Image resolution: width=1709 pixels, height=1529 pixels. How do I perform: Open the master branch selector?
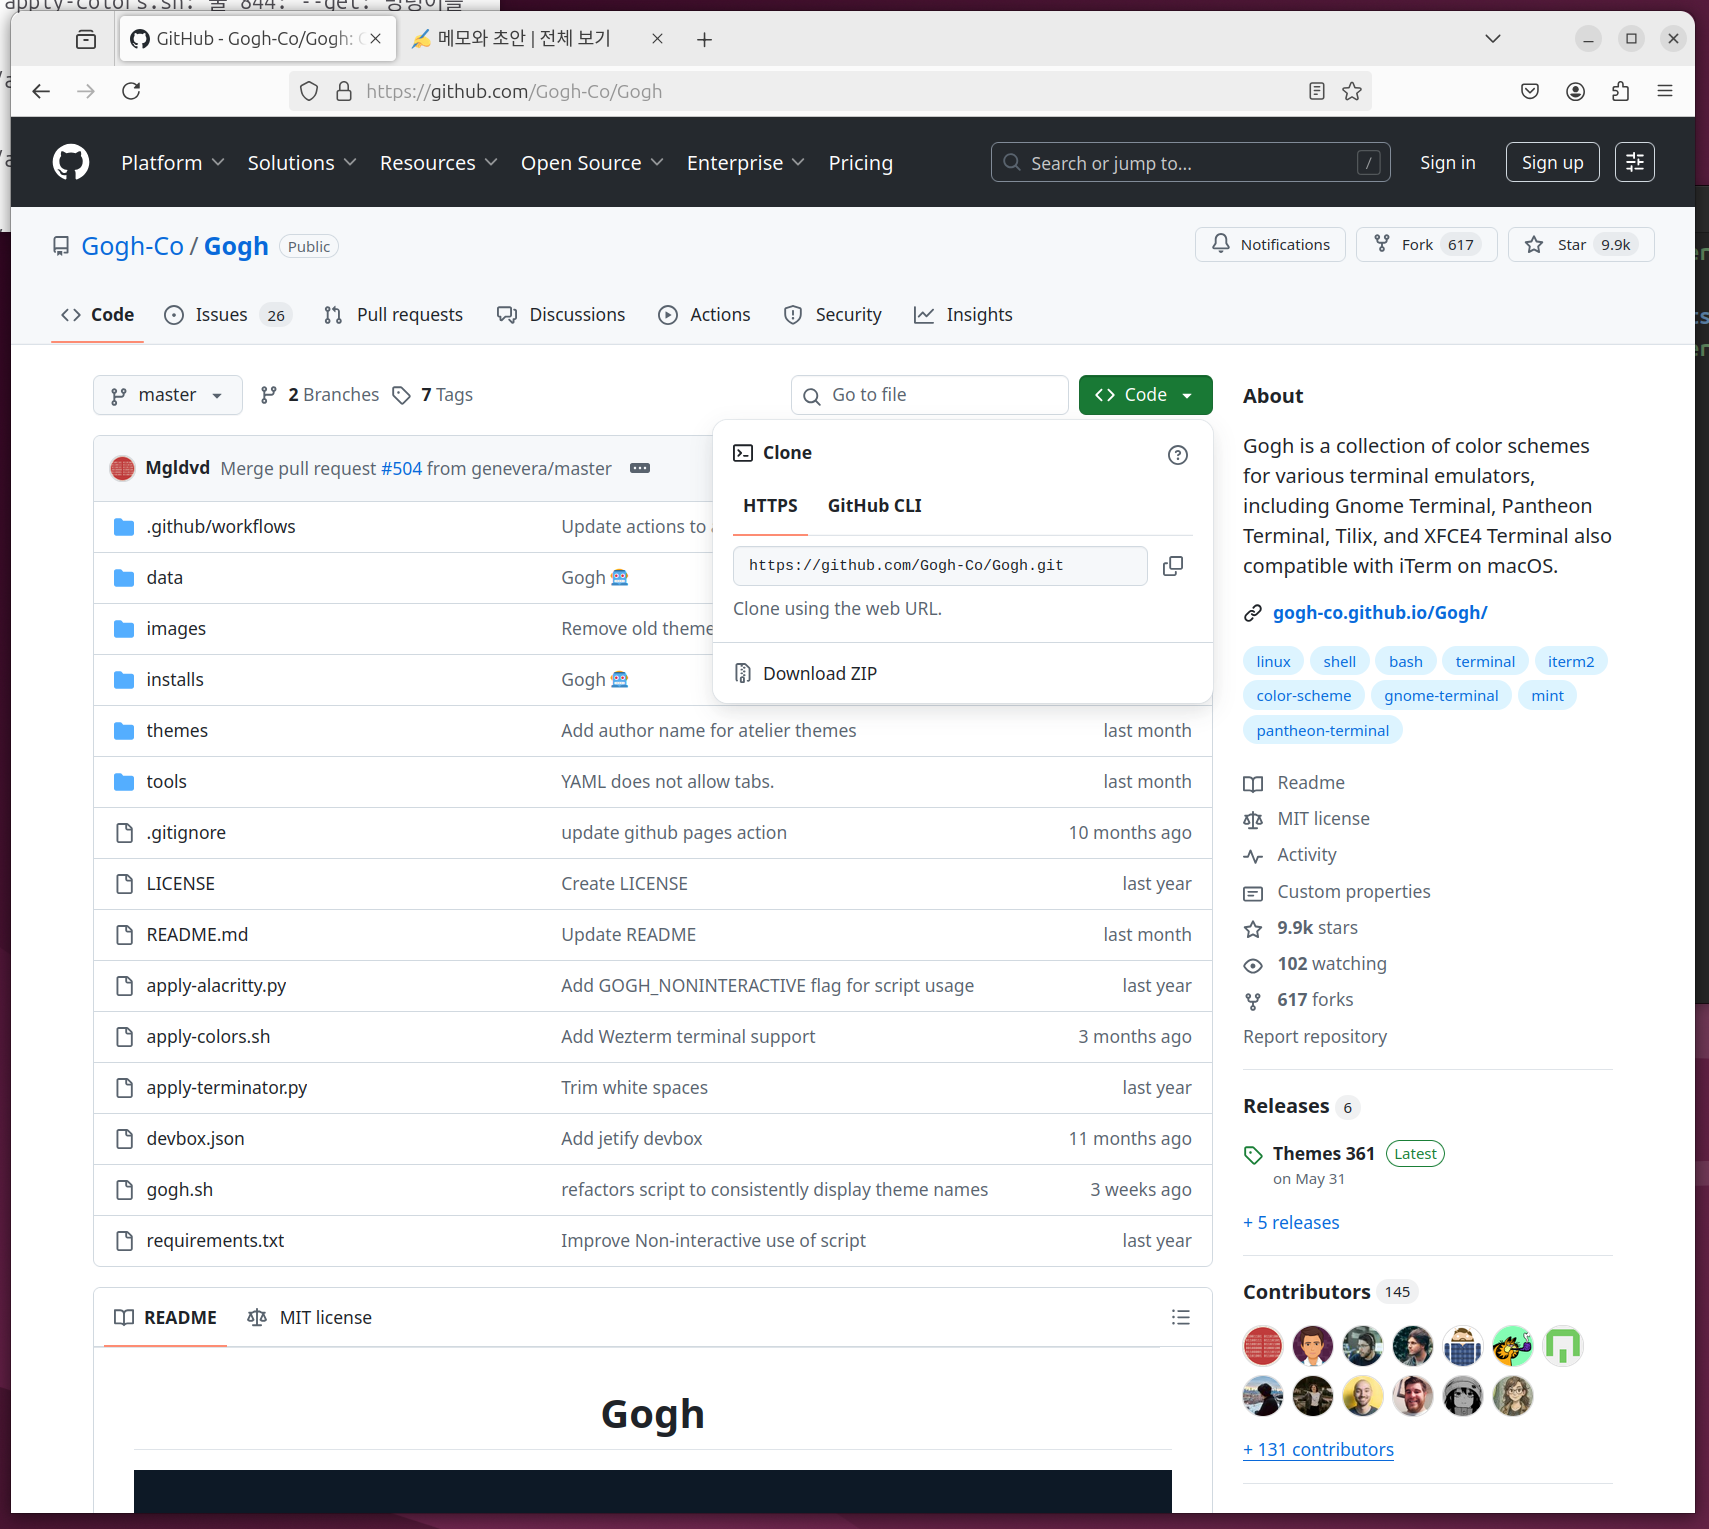(x=168, y=395)
